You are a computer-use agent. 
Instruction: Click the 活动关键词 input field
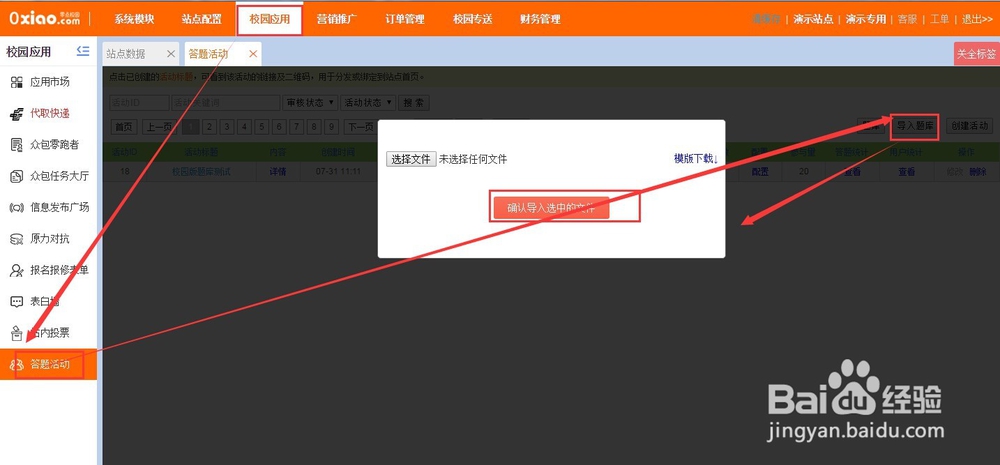(226, 103)
